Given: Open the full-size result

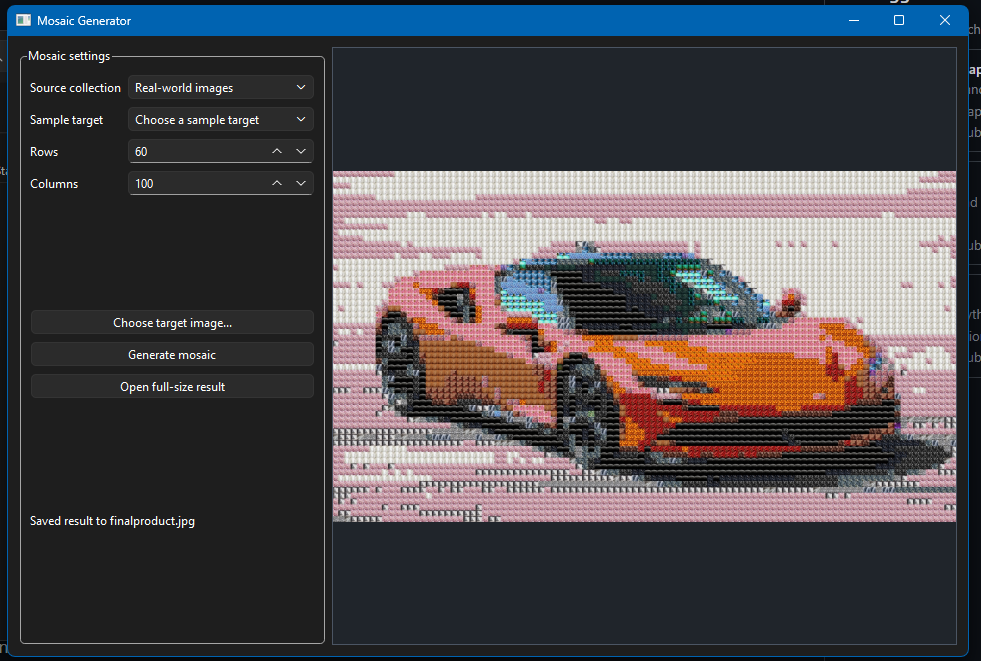Looking at the screenshot, I should click(x=172, y=386).
